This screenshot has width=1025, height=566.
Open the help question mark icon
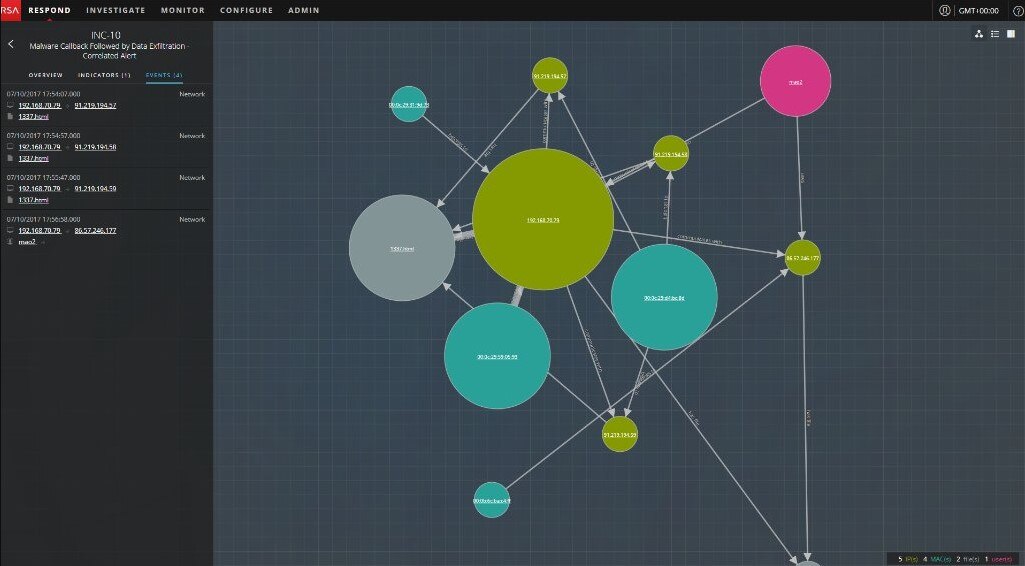point(1018,10)
